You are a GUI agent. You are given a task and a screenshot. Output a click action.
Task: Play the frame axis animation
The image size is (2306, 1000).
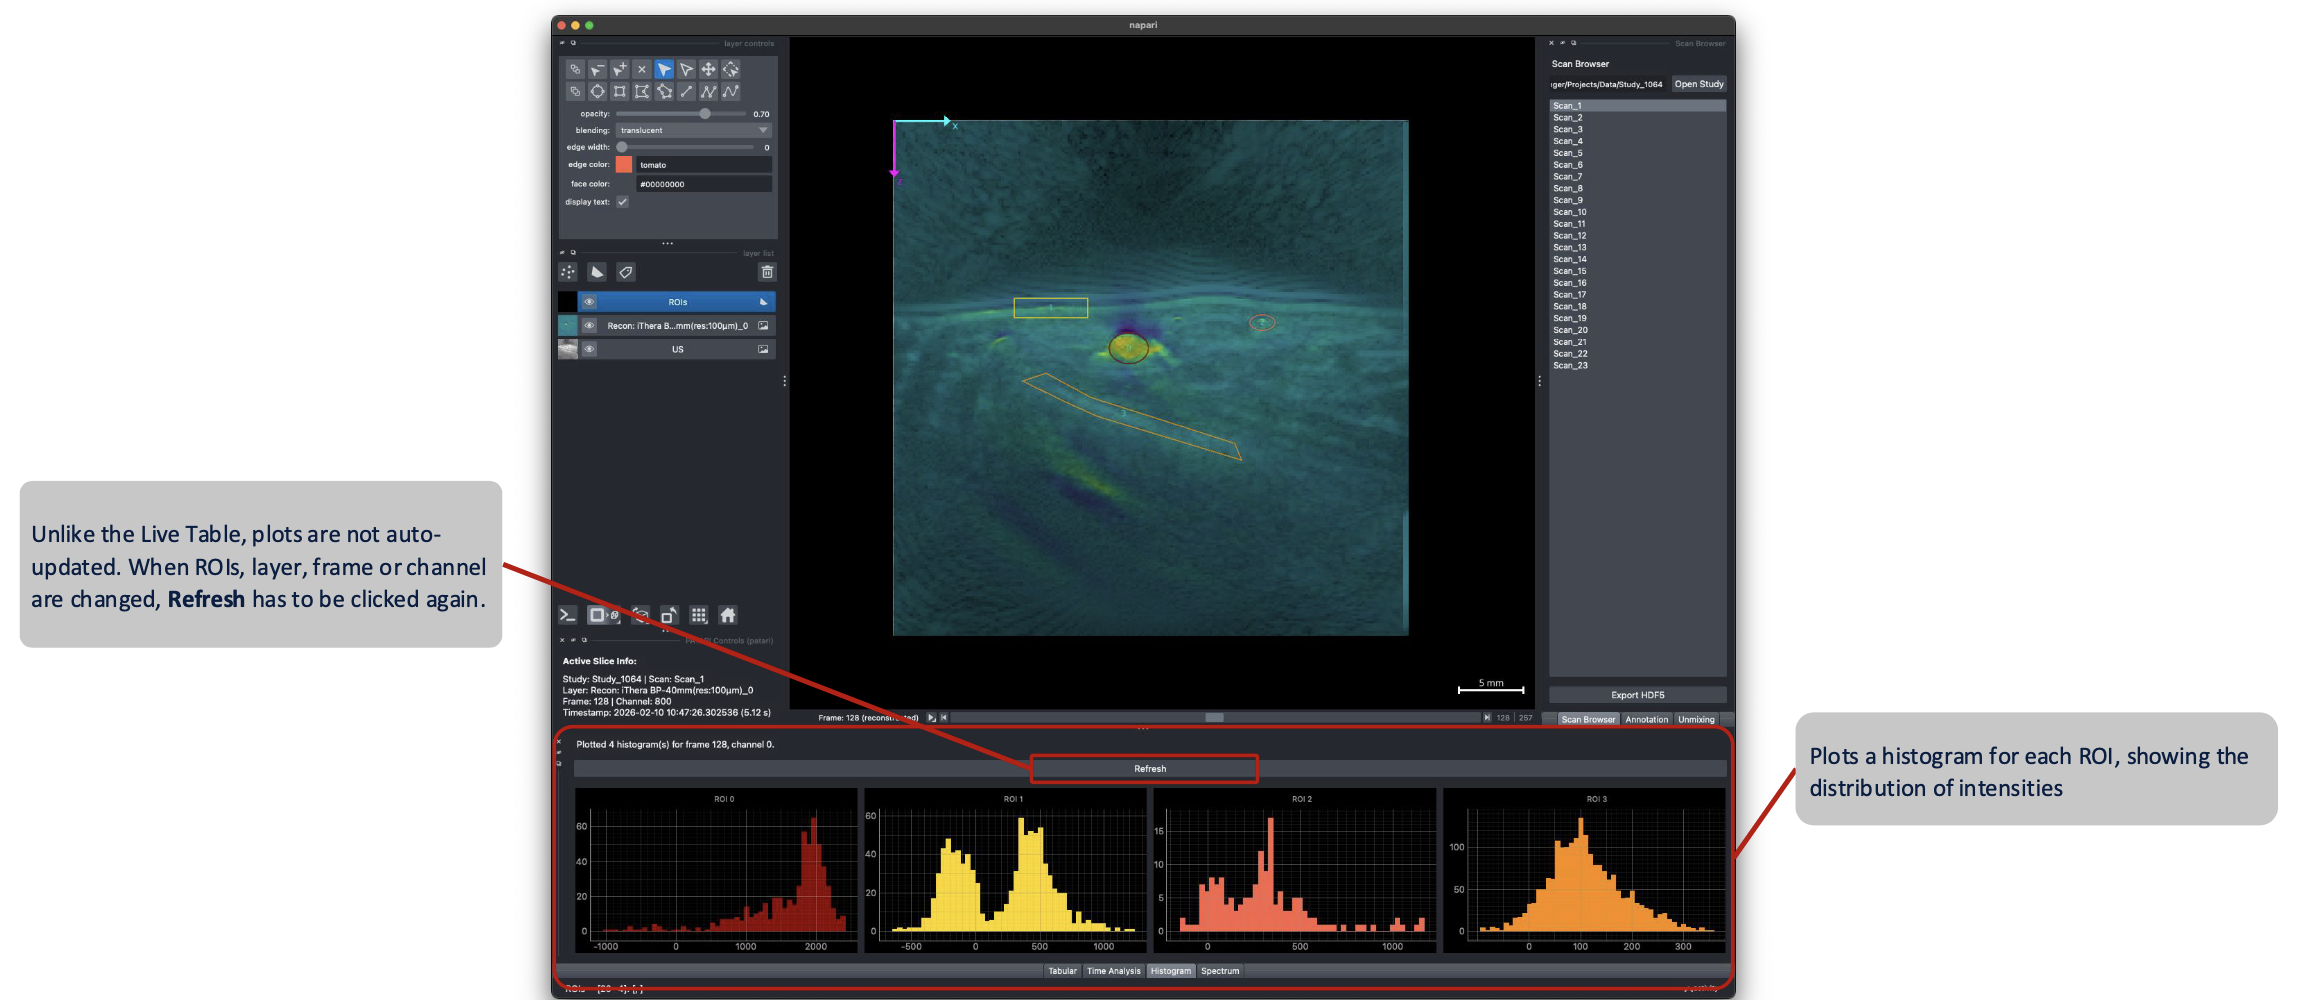(x=931, y=717)
